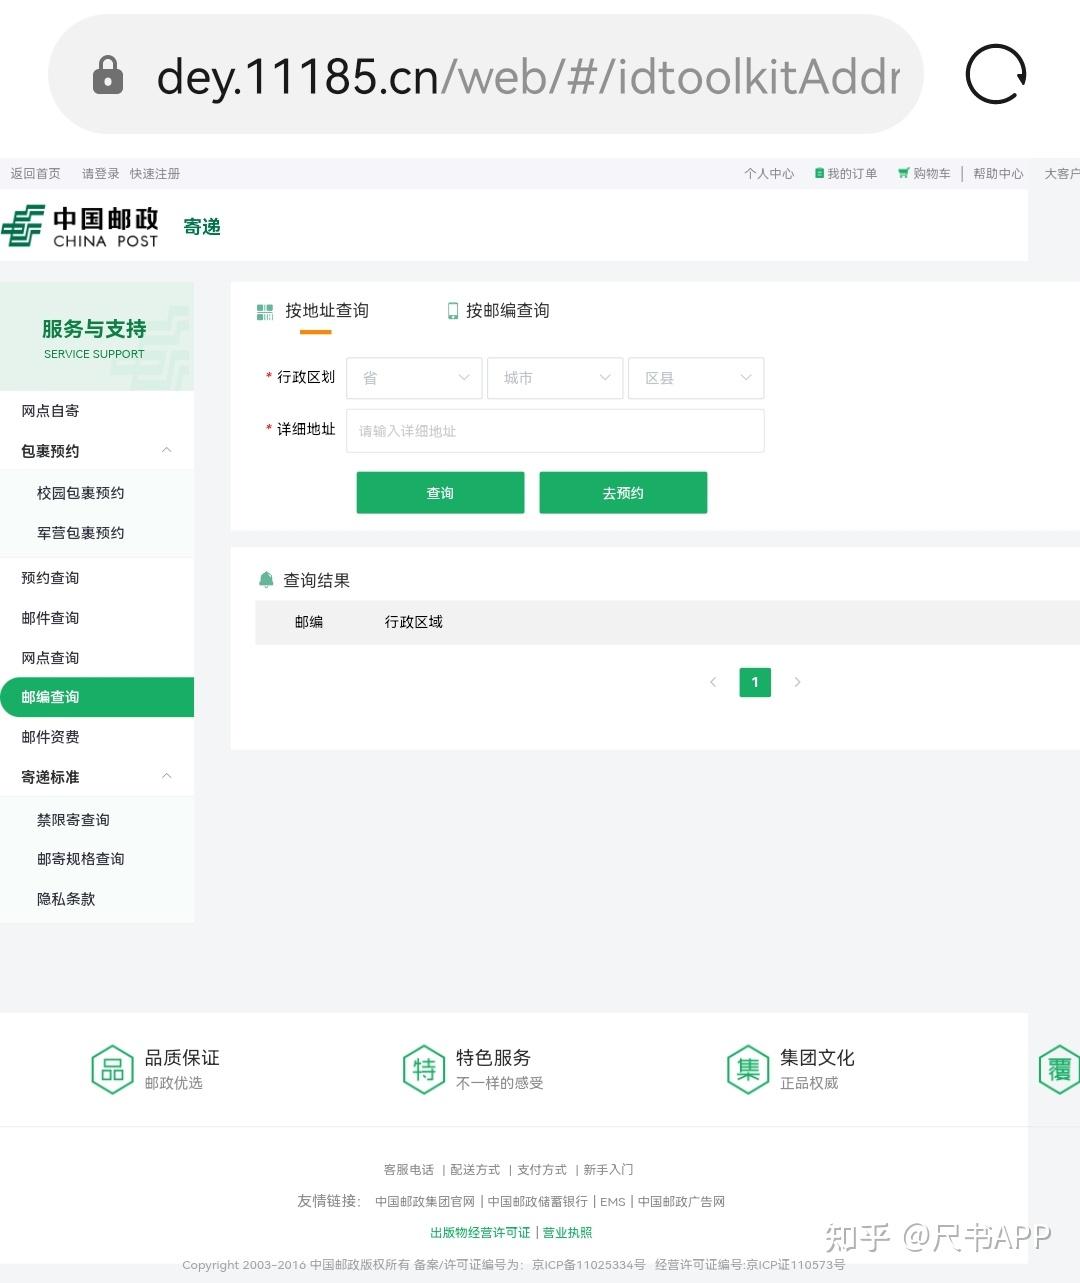This screenshot has width=1080, height=1283.
Task: Collapse the 寄递标准 sidebar section
Action: coord(166,776)
